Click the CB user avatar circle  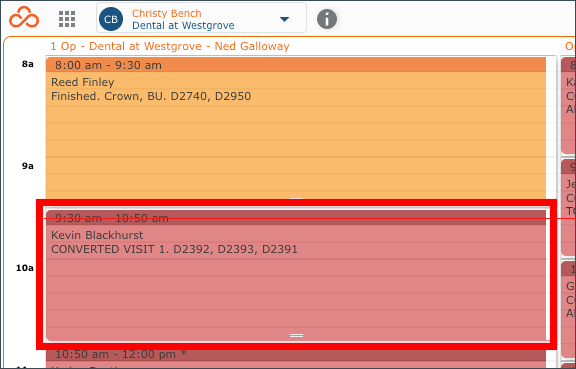point(111,19)
